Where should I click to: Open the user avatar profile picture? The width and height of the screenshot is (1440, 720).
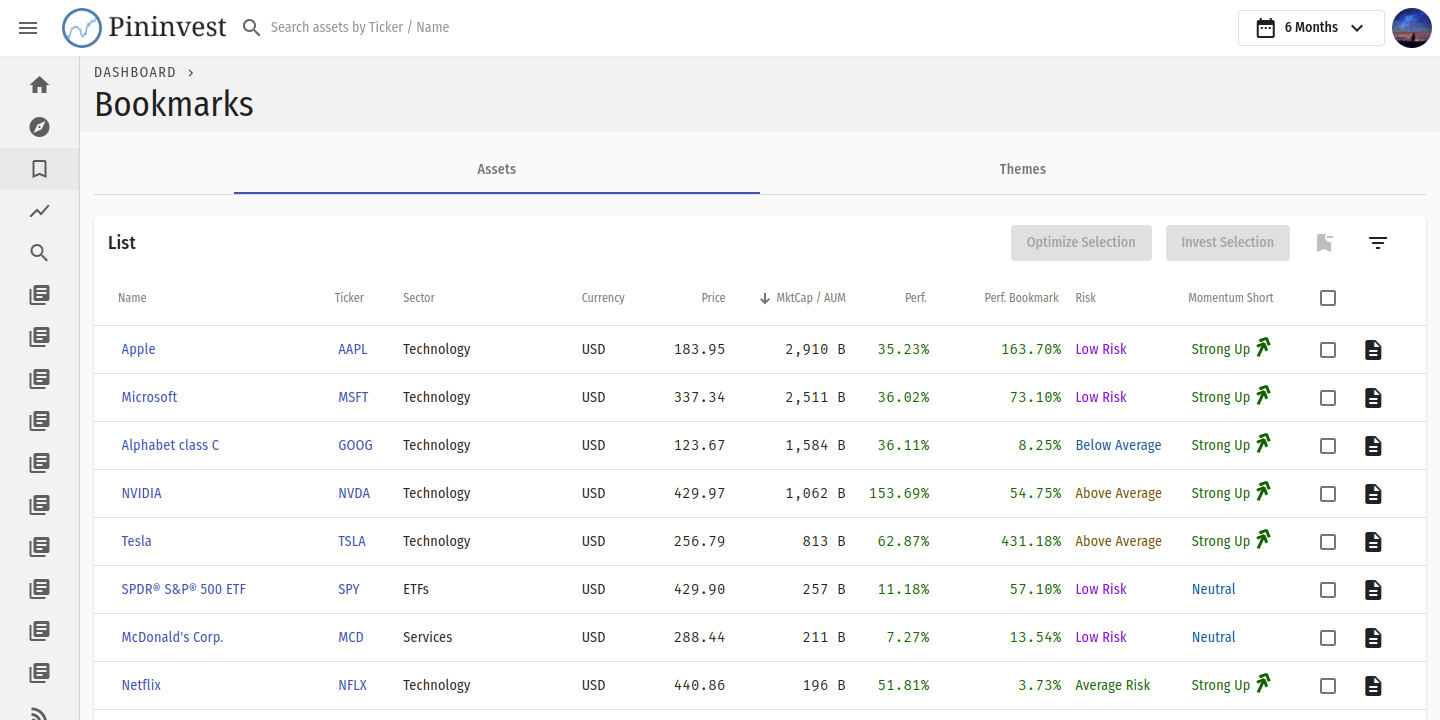point(1412,28)
